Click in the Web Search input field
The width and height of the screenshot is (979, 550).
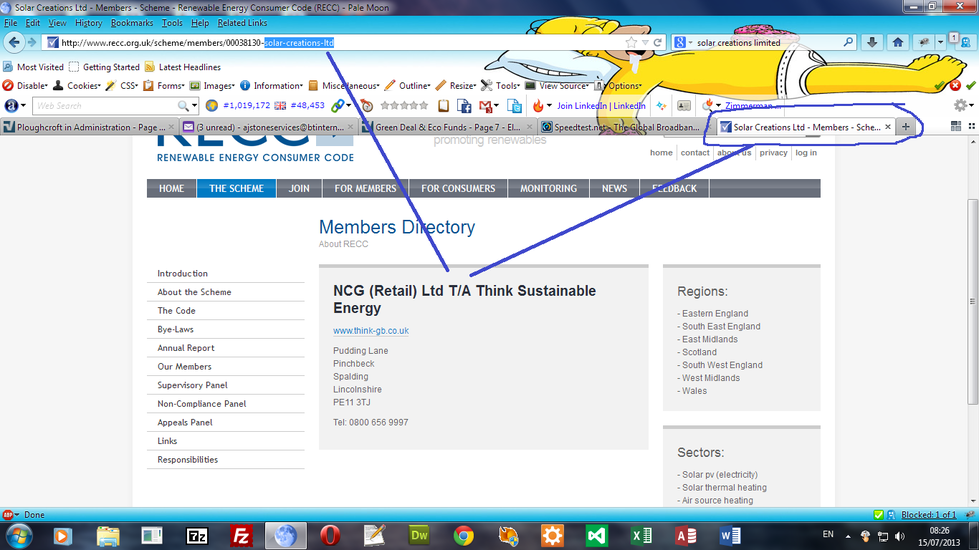coord(107,106)
